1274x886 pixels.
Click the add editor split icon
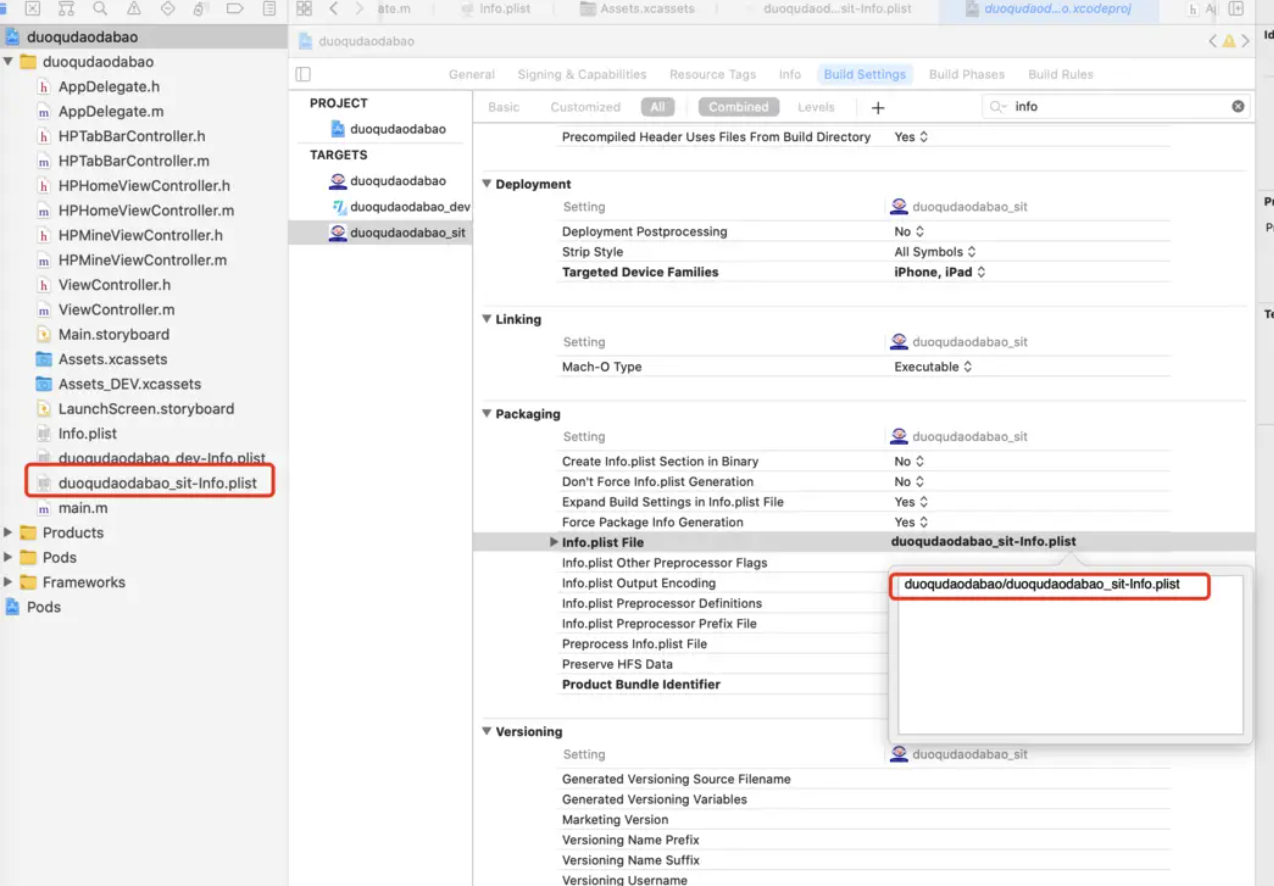[x=1236, y=9]
